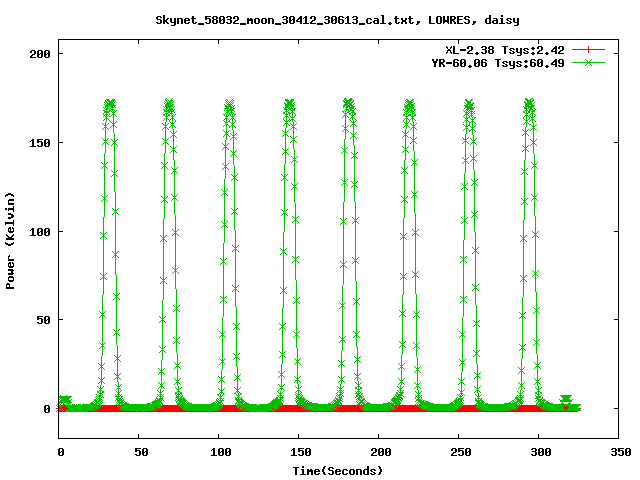Click the red legend line sample
This screenshot has width=640, height=480.
pos(588,50)
